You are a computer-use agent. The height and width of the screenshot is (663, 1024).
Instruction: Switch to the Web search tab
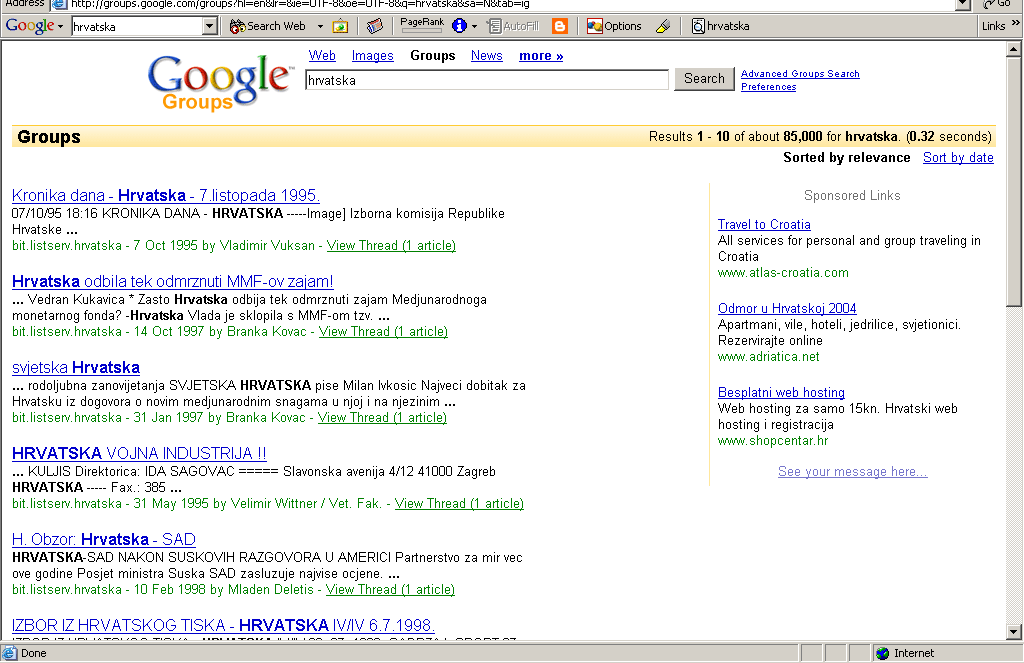tap(322, 56)
